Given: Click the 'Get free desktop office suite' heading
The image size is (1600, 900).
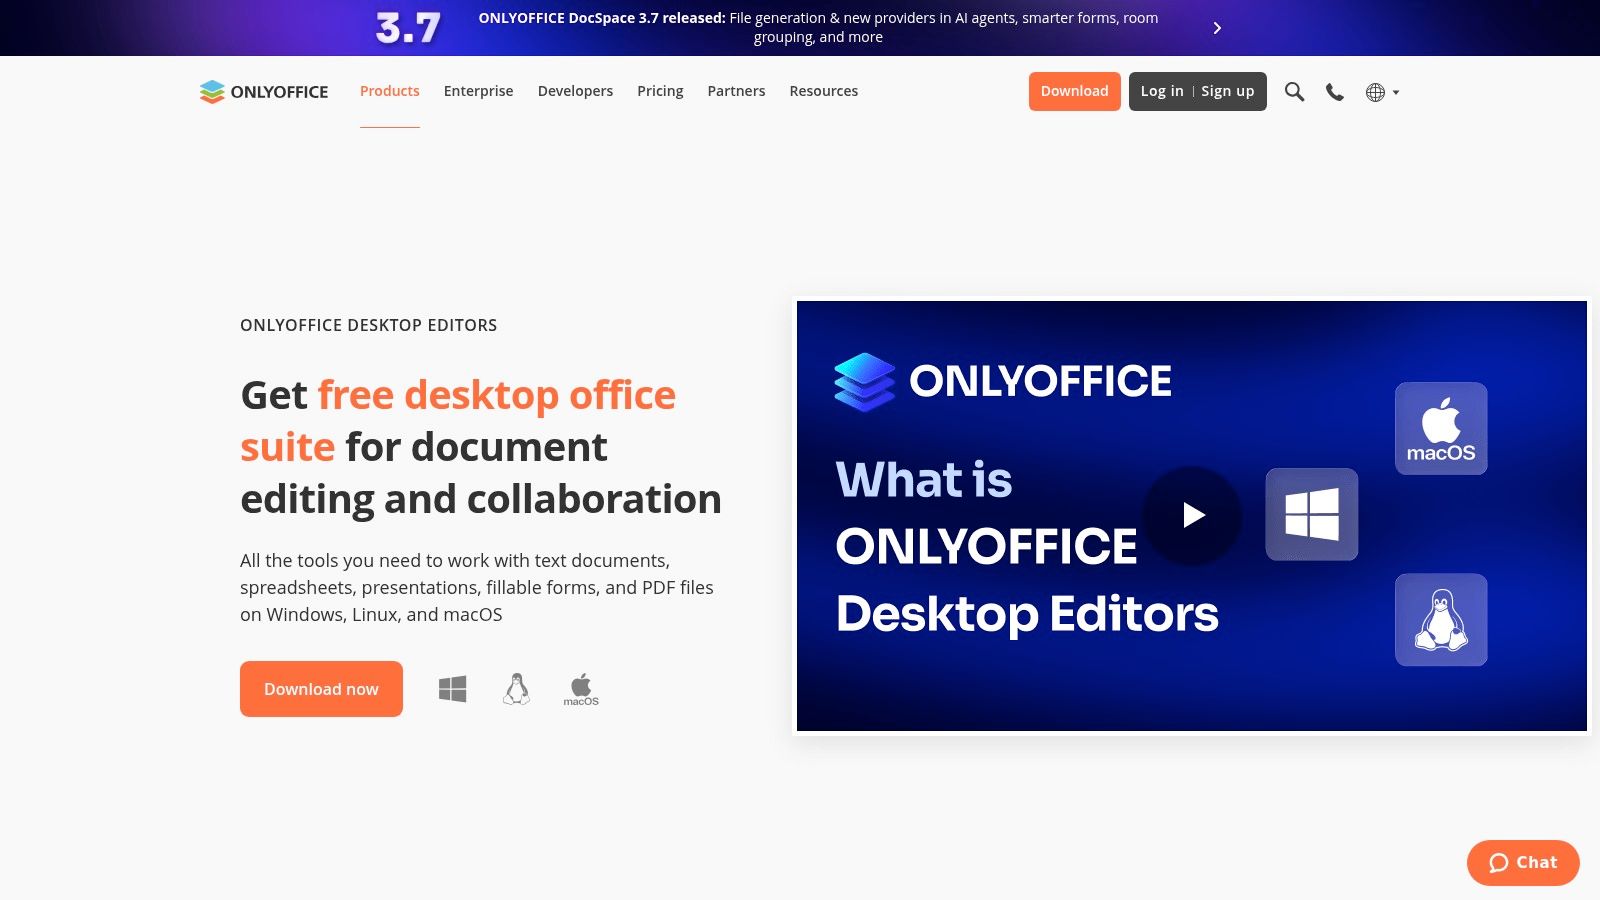Looking at the screenshot, I should (481, 447).
